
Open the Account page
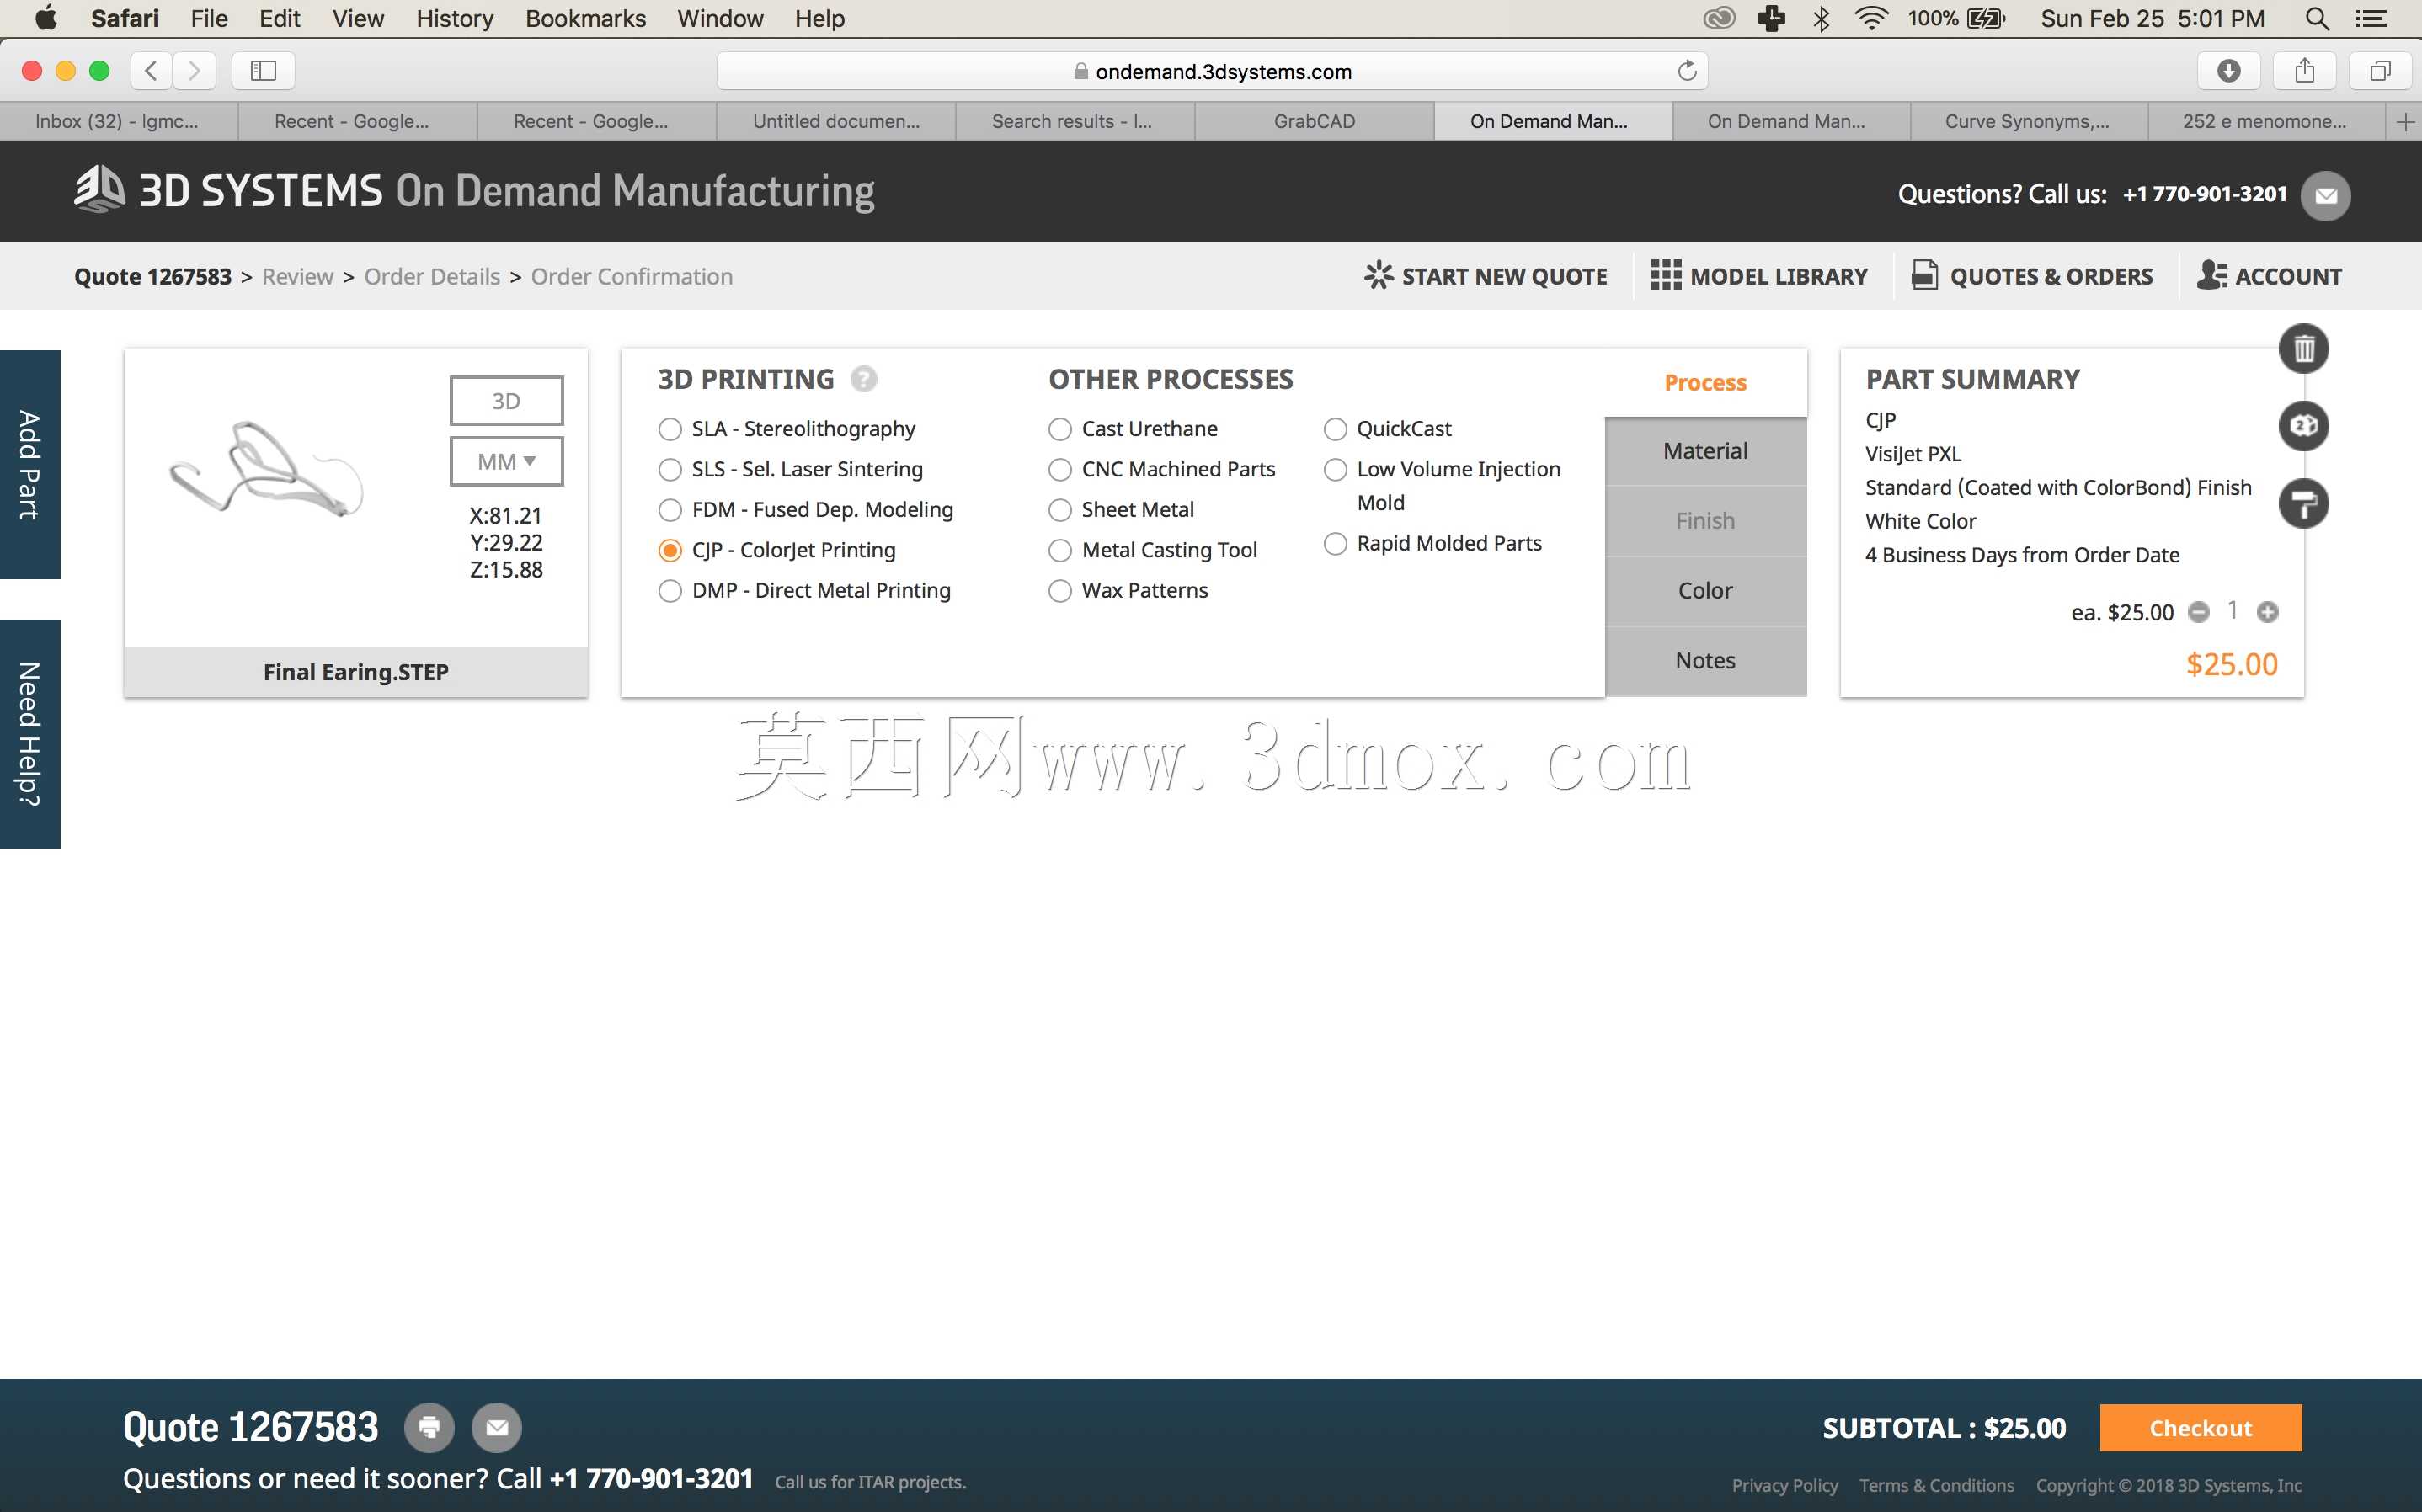[2269, 276]
